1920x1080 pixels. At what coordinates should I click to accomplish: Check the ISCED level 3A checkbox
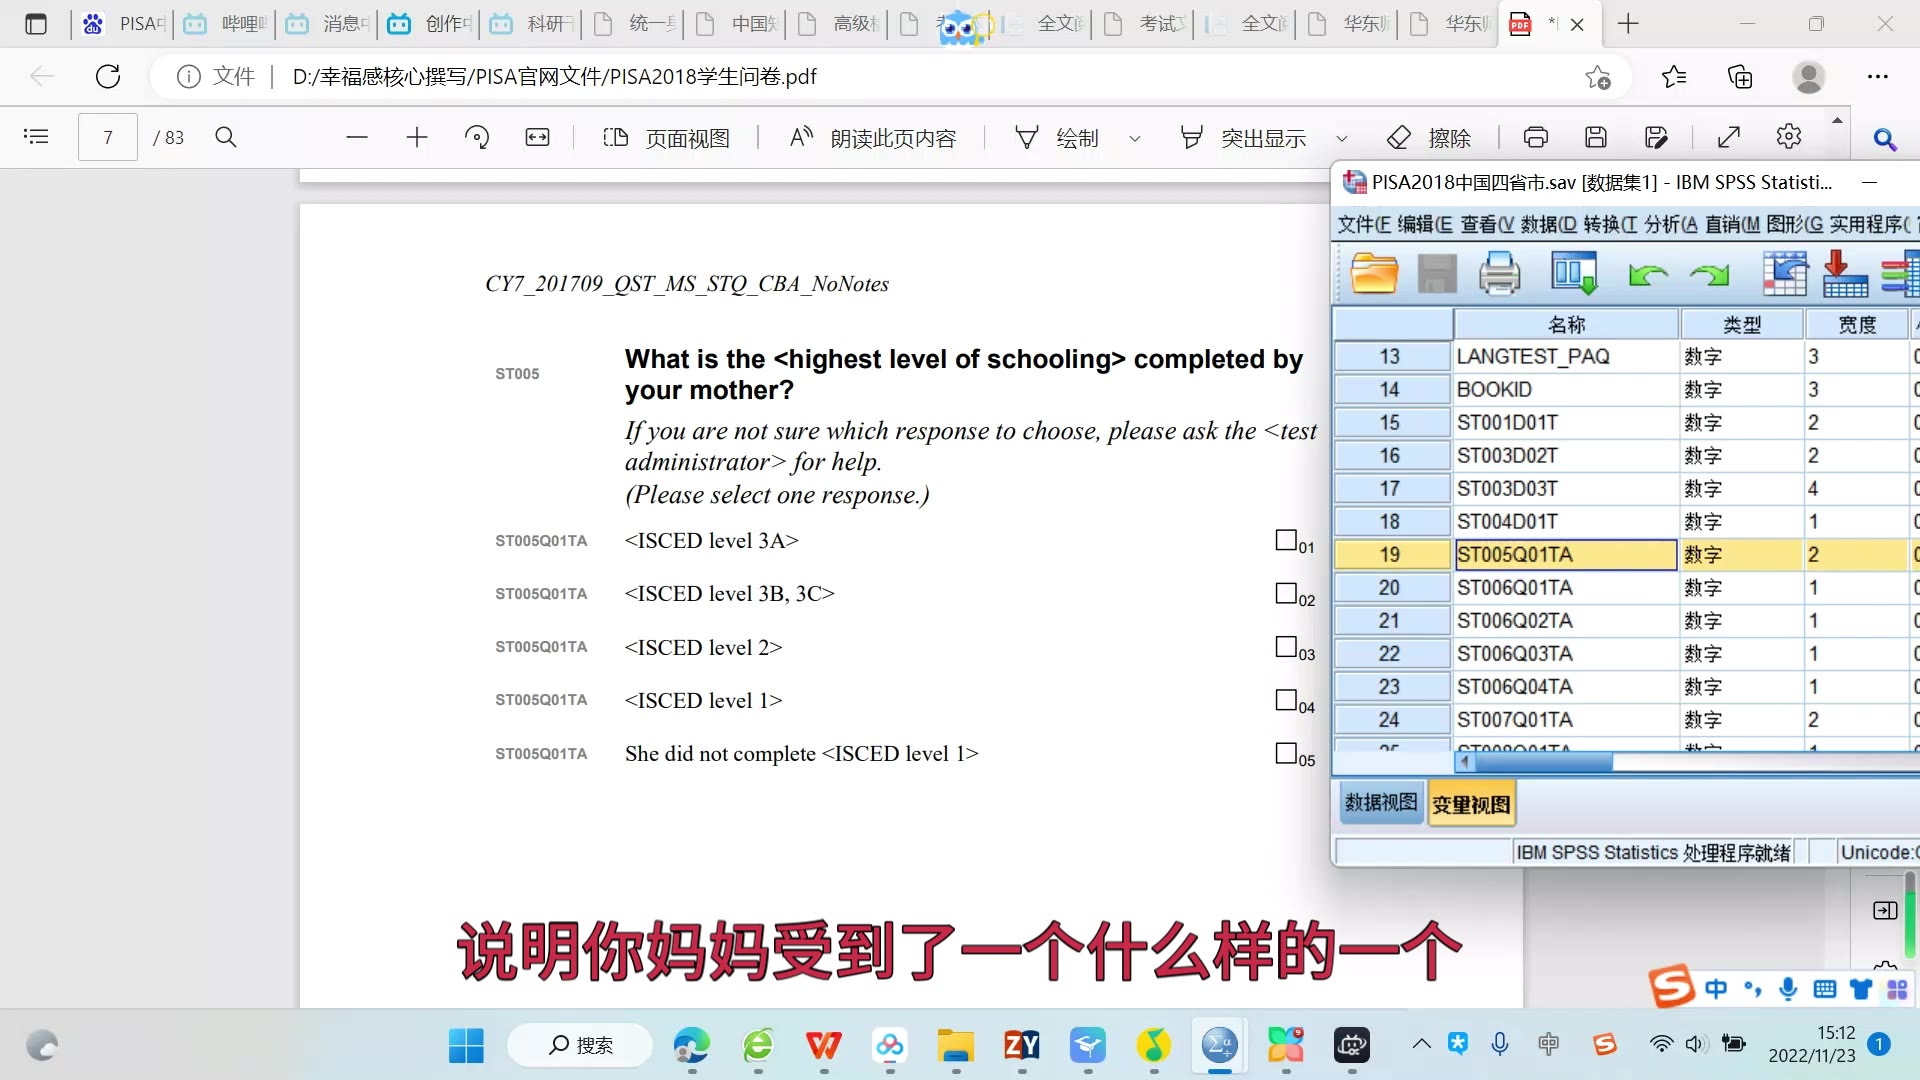[1286, 540]
